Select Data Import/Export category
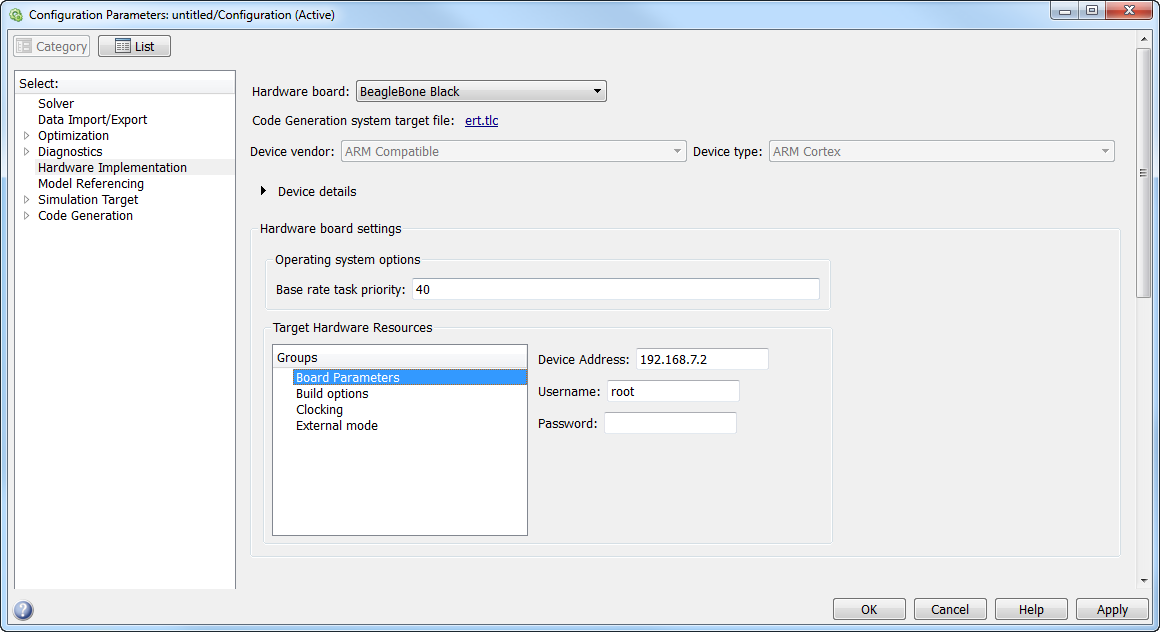Viewport: 1160px width, 632px height. coord(92,120)
